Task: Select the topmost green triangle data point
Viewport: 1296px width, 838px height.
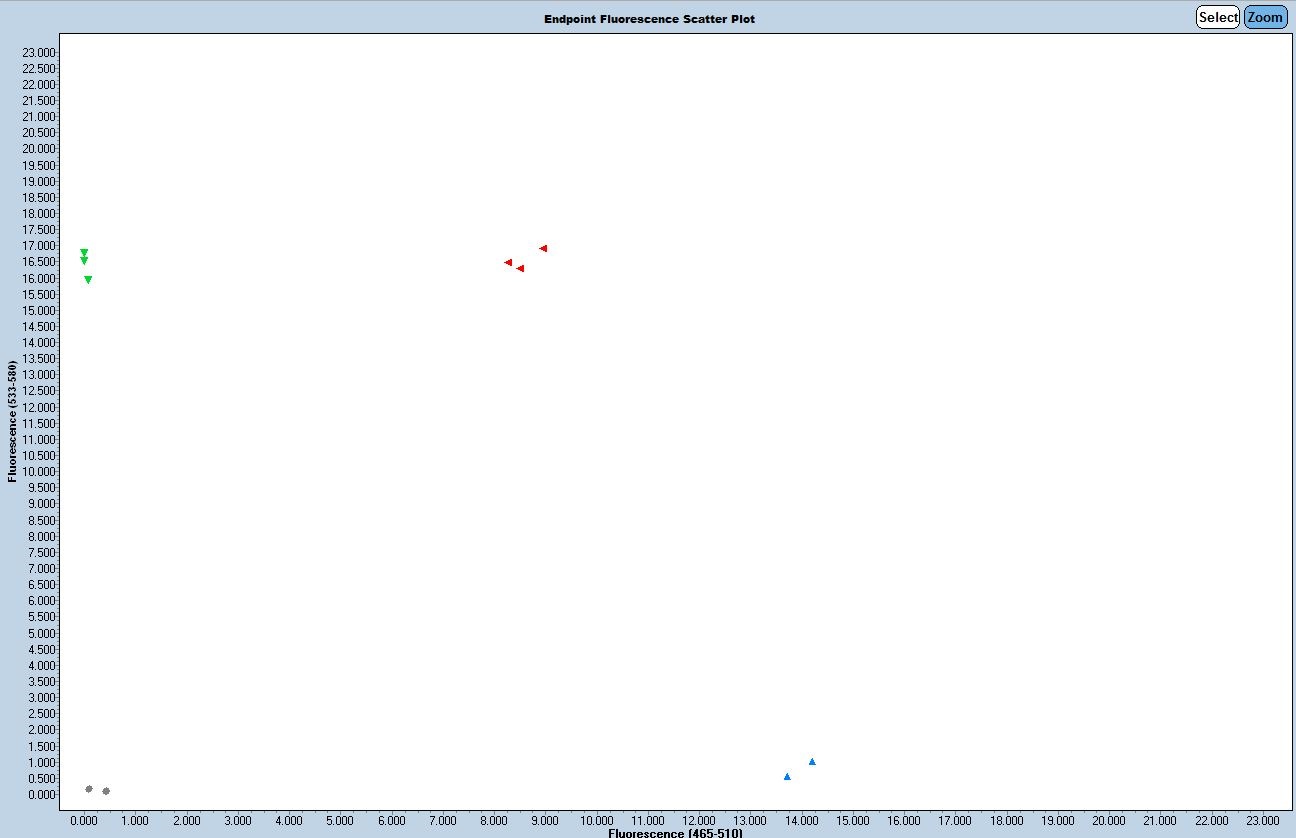Action: point(84,252)
